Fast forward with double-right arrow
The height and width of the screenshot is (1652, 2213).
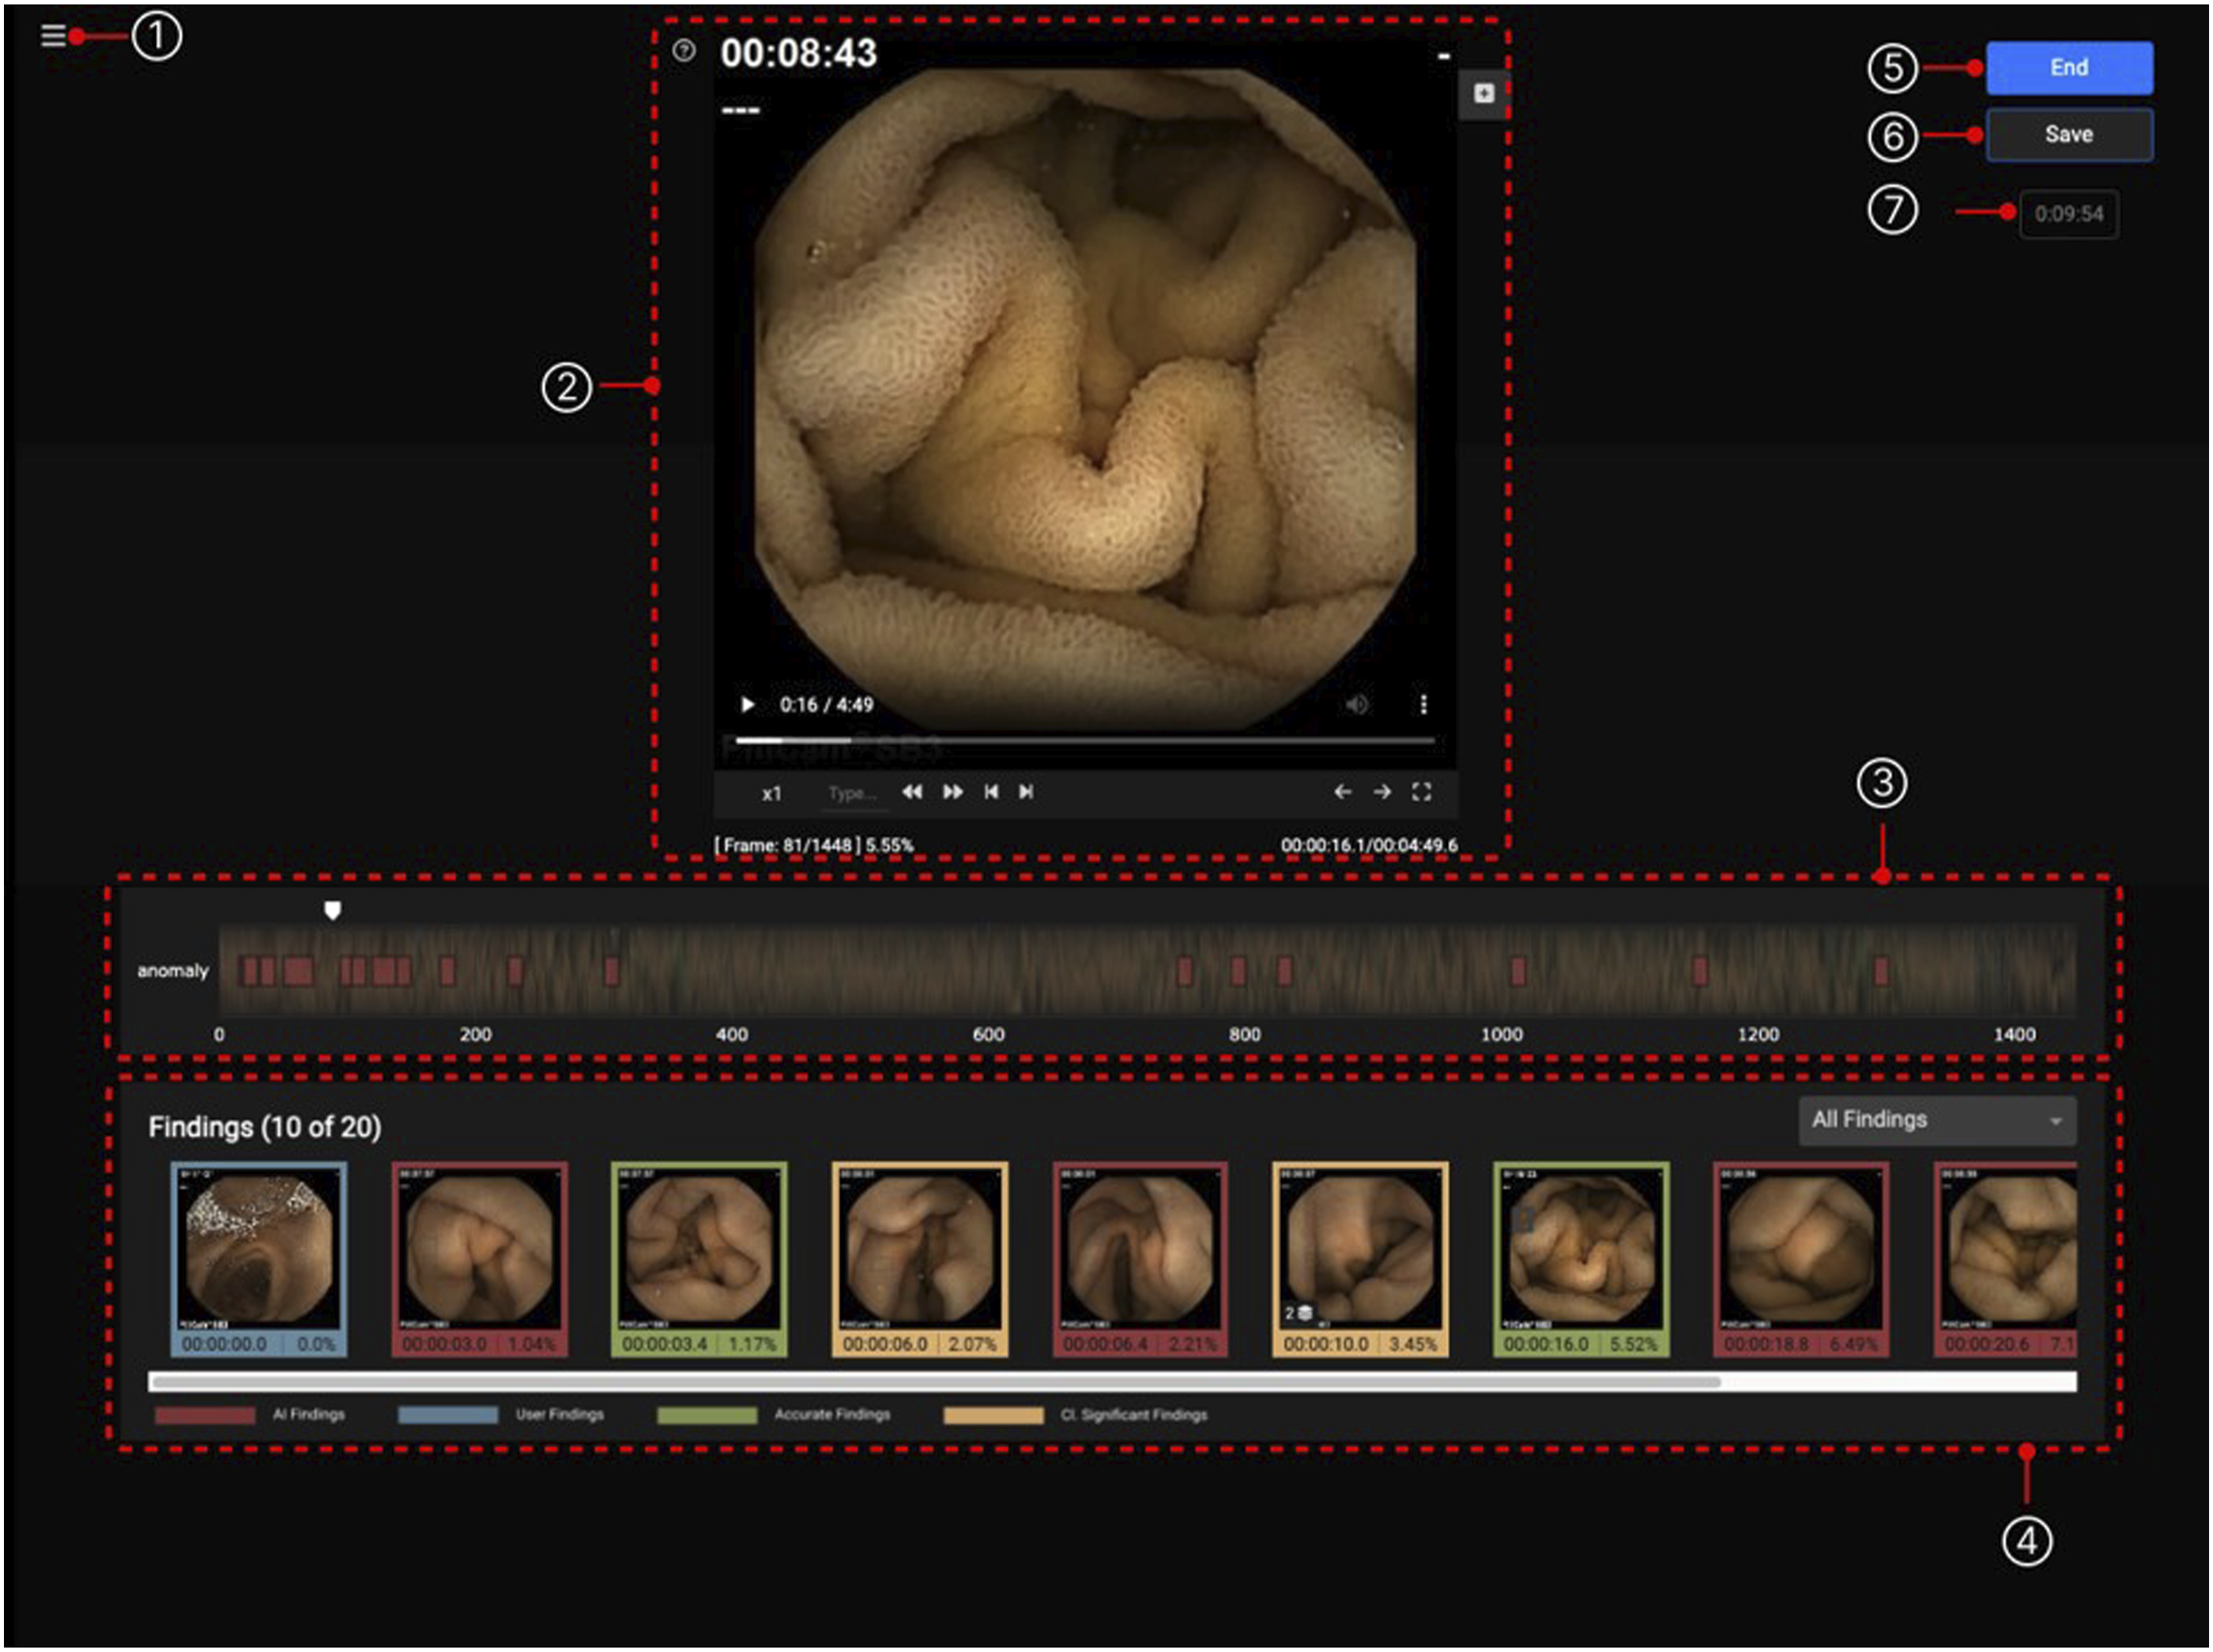[x=953, y=792]
